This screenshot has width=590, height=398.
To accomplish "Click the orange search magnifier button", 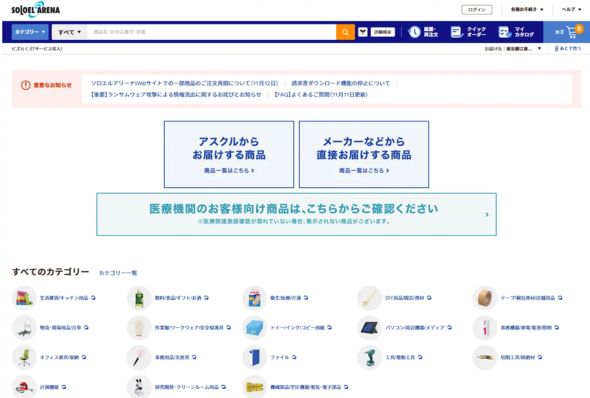I will coord(345,32).
